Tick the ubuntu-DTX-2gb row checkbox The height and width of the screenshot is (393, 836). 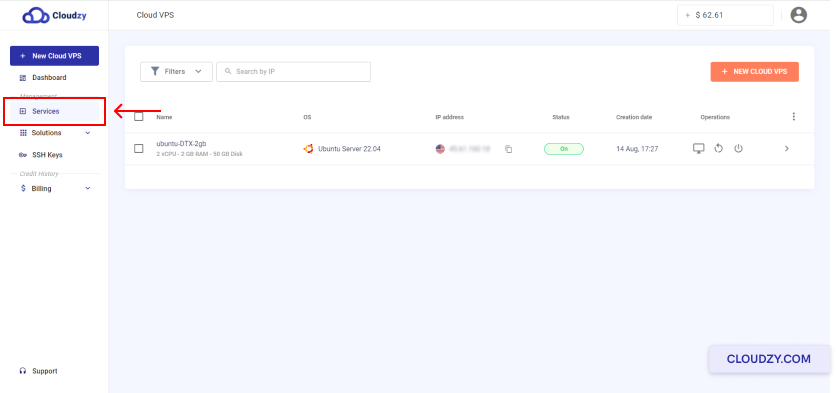[139, 149]
